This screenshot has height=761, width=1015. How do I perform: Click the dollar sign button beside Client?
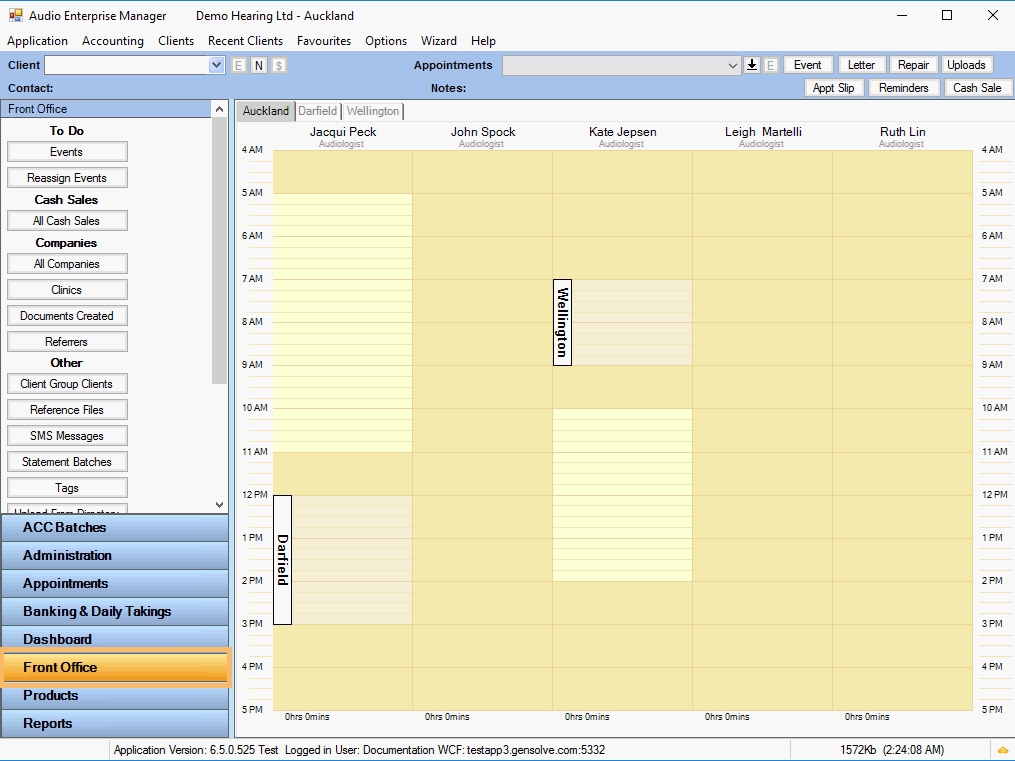(x=278, y=65)
